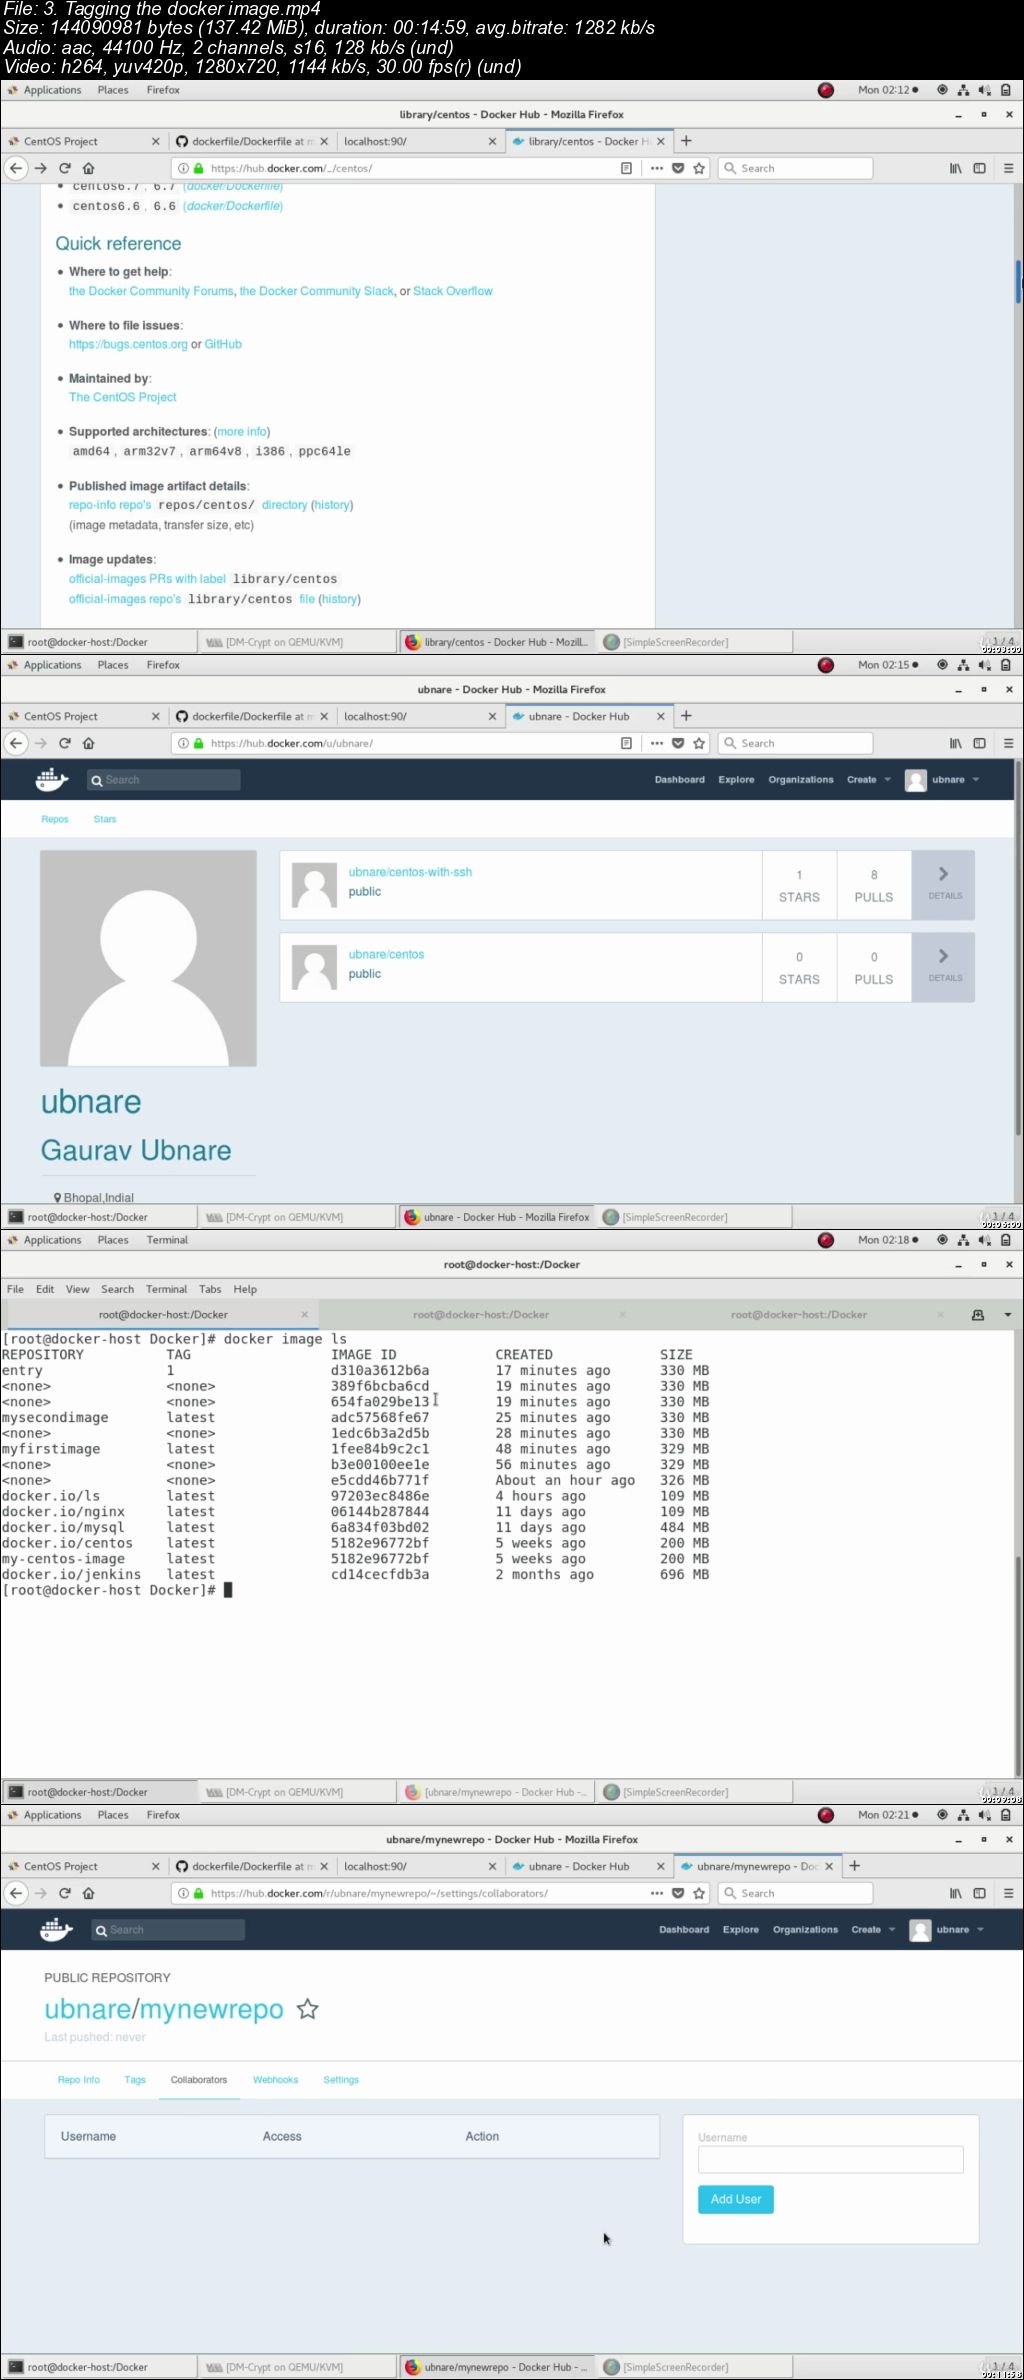Viewport: 1024px width, 2380px height.
Task: Click the collaborator Username input field
Action: [x=830, y=2158]
